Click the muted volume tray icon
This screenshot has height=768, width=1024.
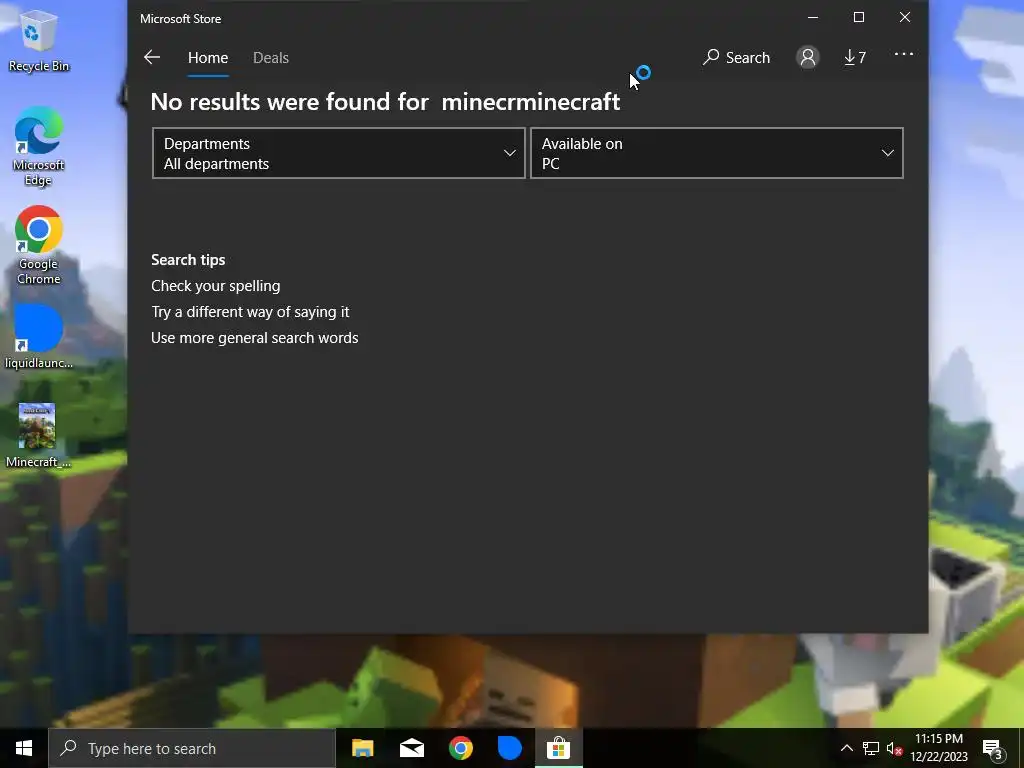894,748
